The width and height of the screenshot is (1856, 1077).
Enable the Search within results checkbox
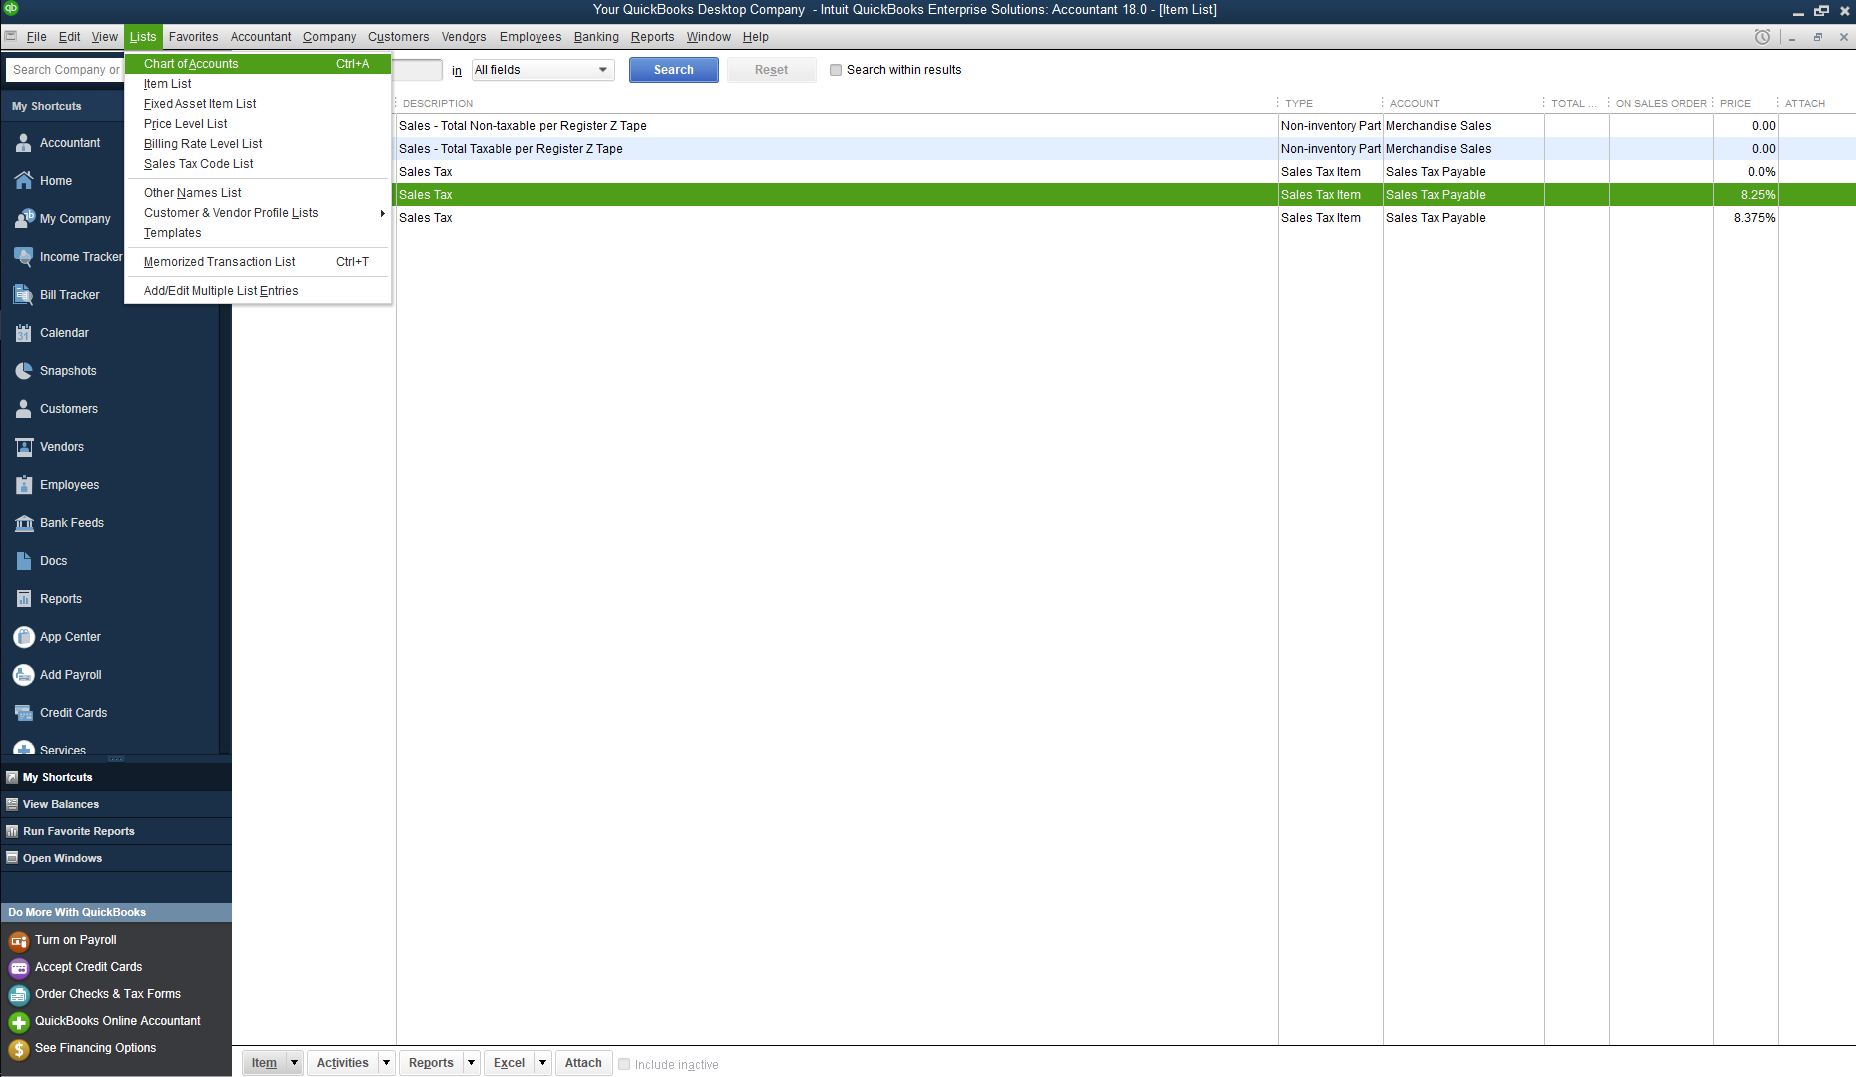(836, 70)
